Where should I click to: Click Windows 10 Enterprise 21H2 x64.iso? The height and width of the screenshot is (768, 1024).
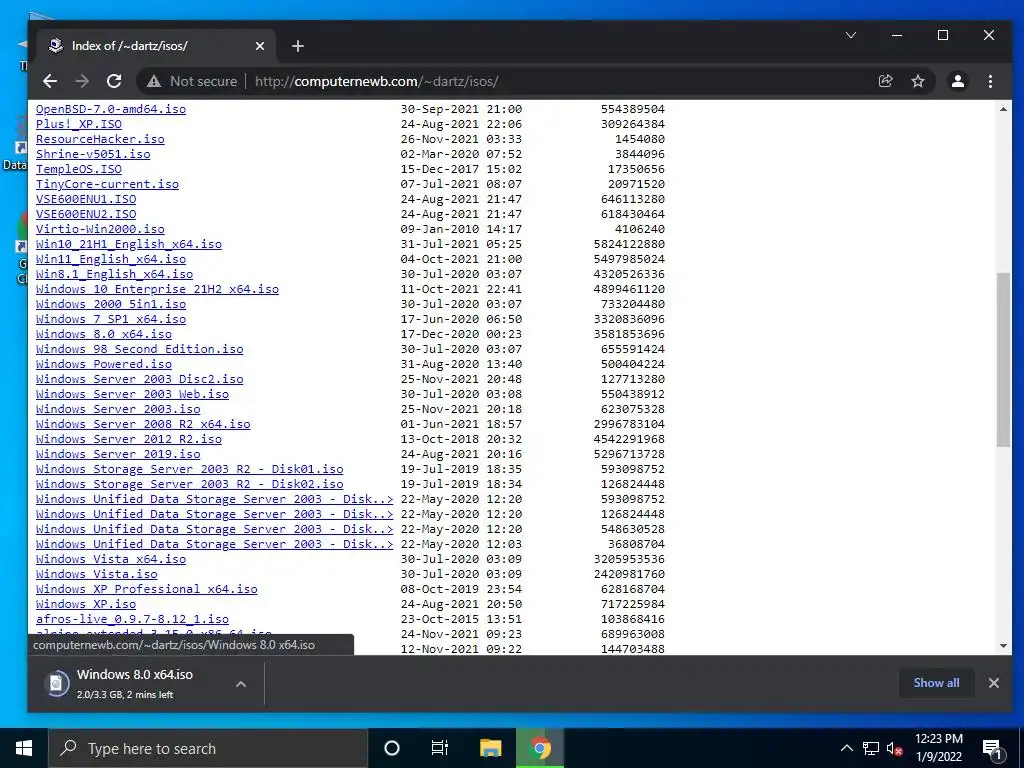[157, 289]
